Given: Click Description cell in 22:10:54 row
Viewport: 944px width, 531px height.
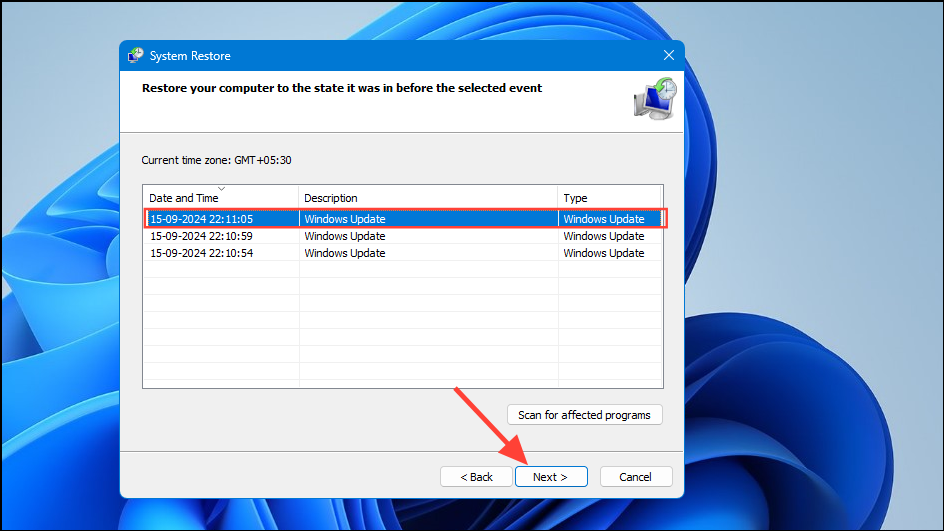Looking at the screenshot, I should pos(428,253).
